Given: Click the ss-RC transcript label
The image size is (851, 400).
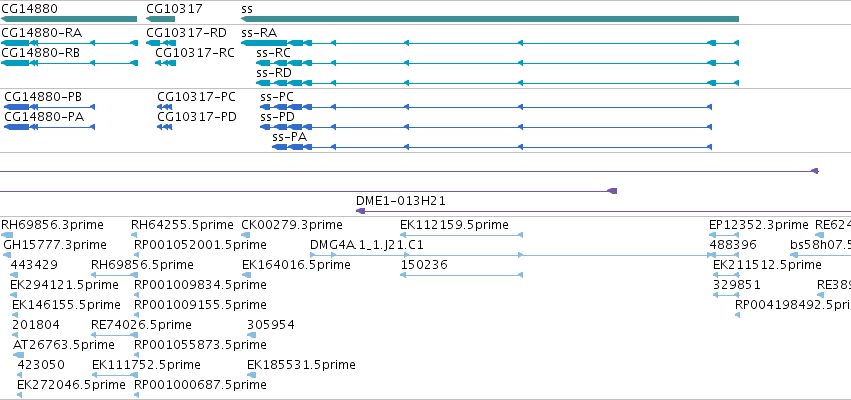Looking at the screenshot, I should click(274, 53).
